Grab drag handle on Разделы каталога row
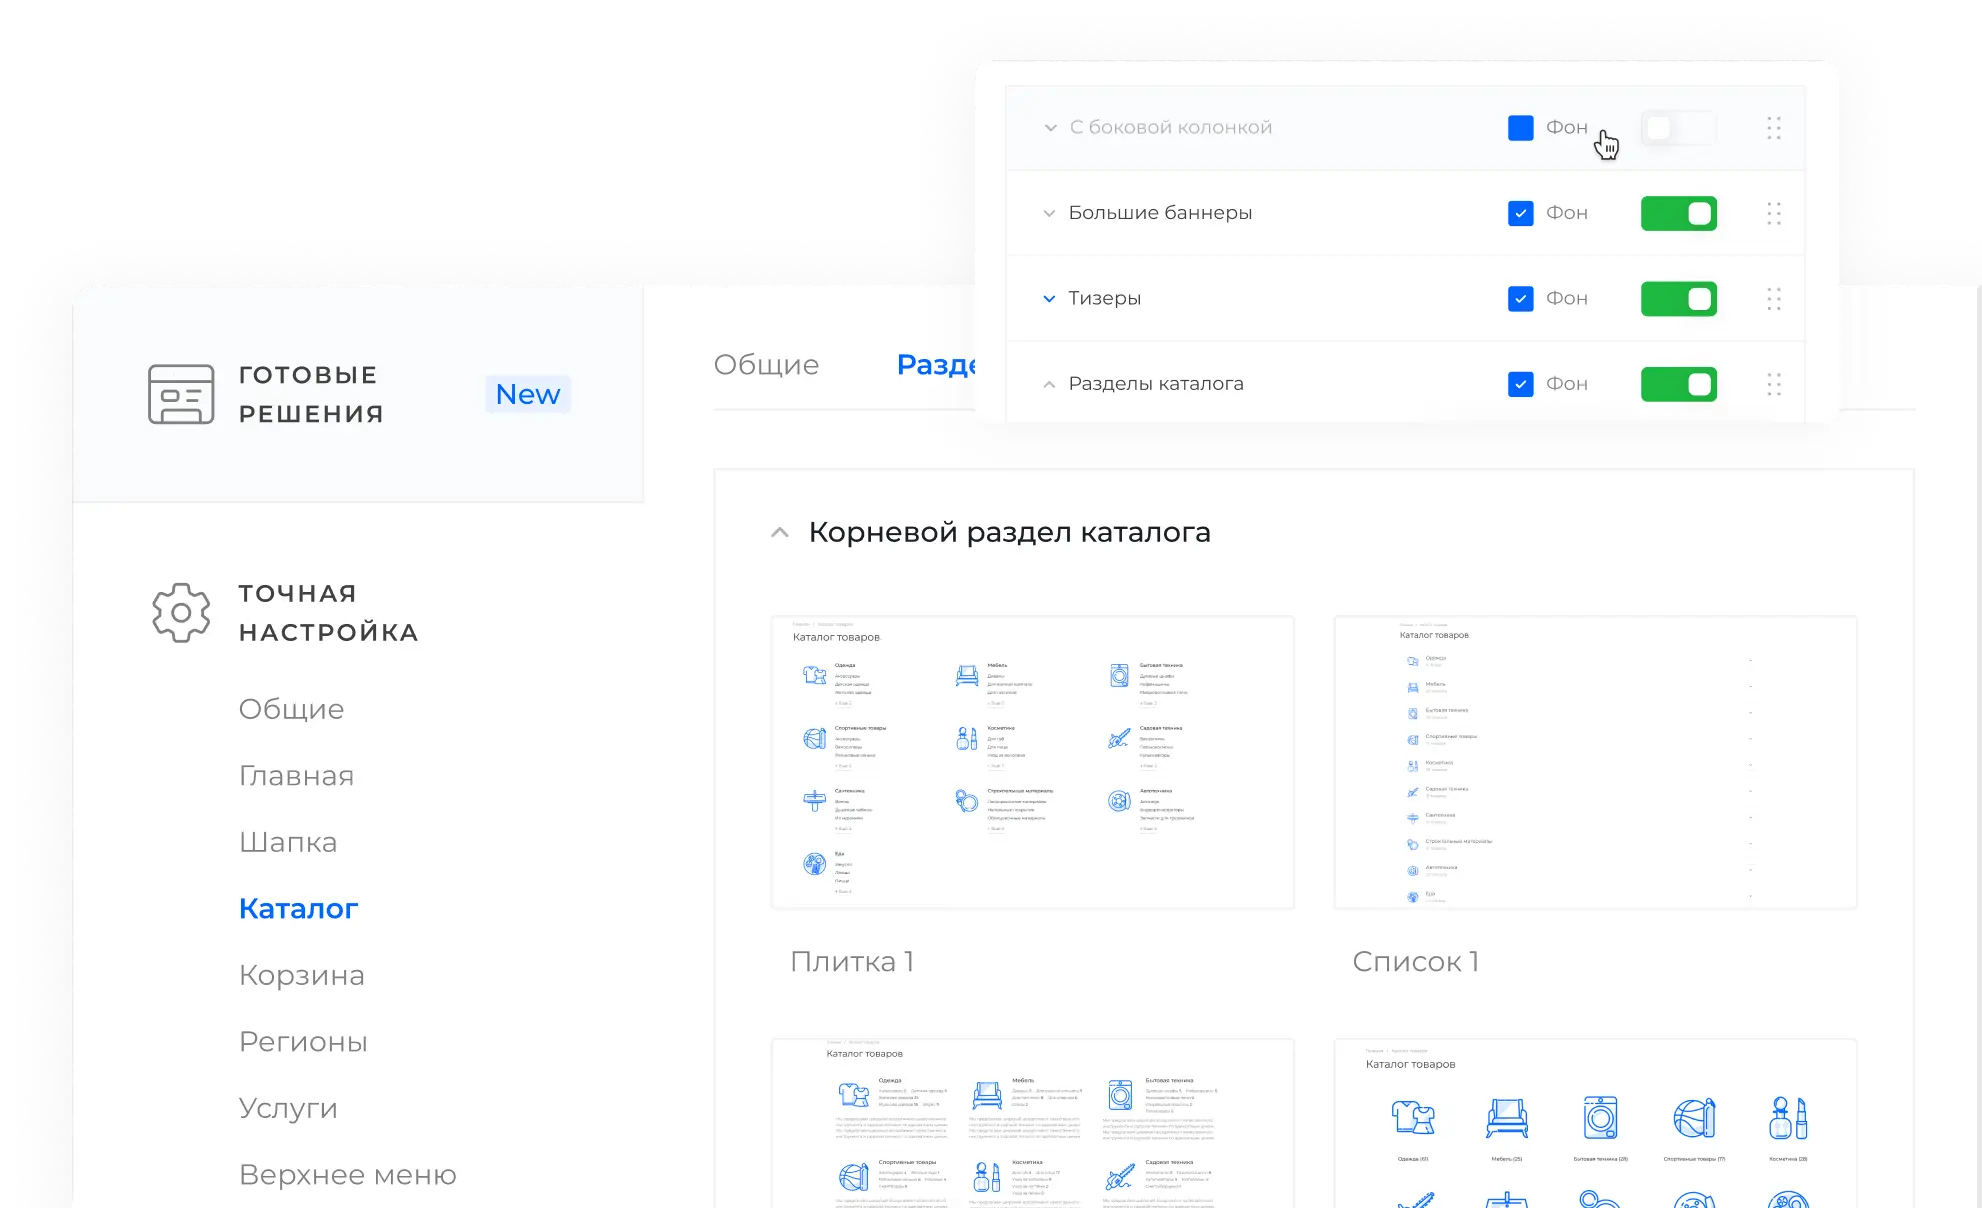 click(1773, 384)
